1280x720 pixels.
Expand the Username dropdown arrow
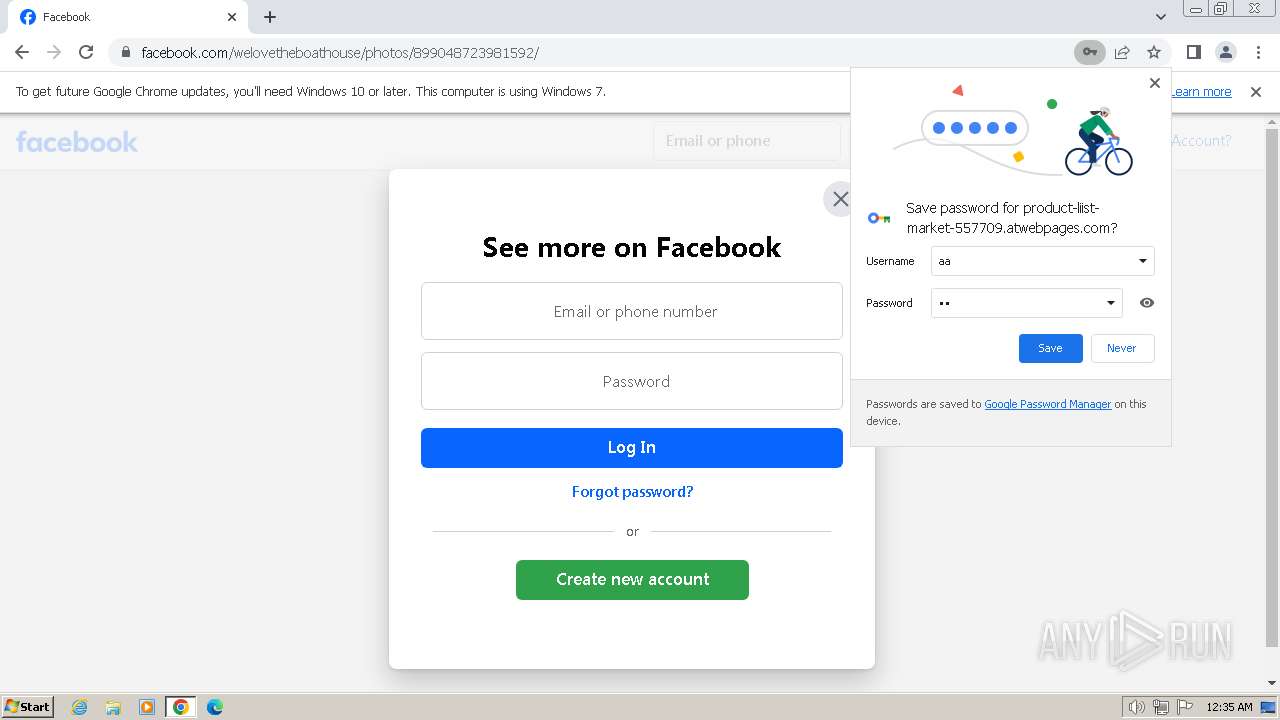[1143, 261]
